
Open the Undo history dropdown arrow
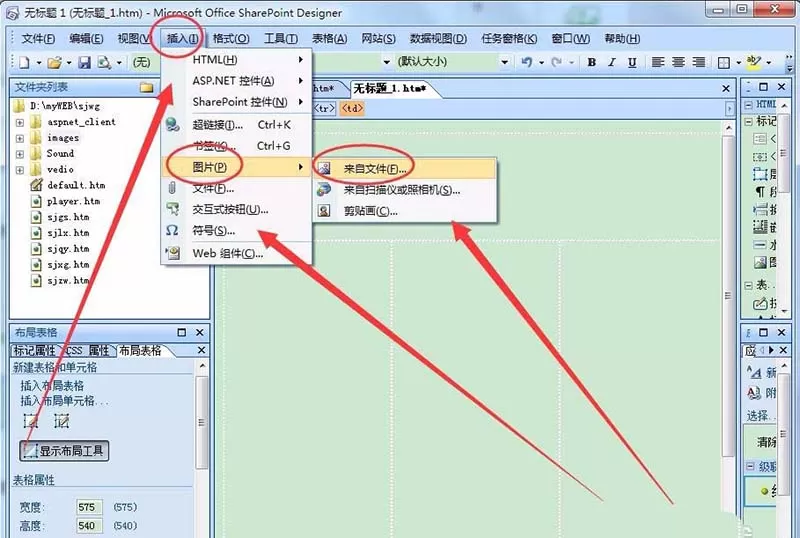541,62
